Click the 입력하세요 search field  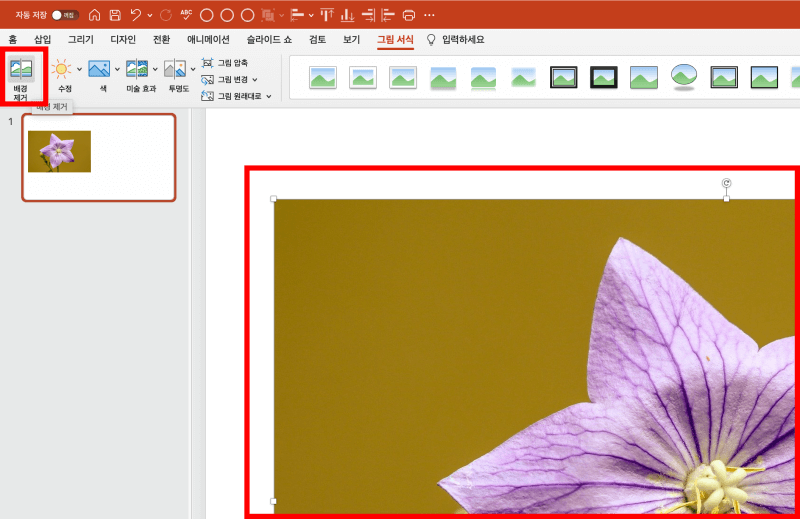pos(463,40)
